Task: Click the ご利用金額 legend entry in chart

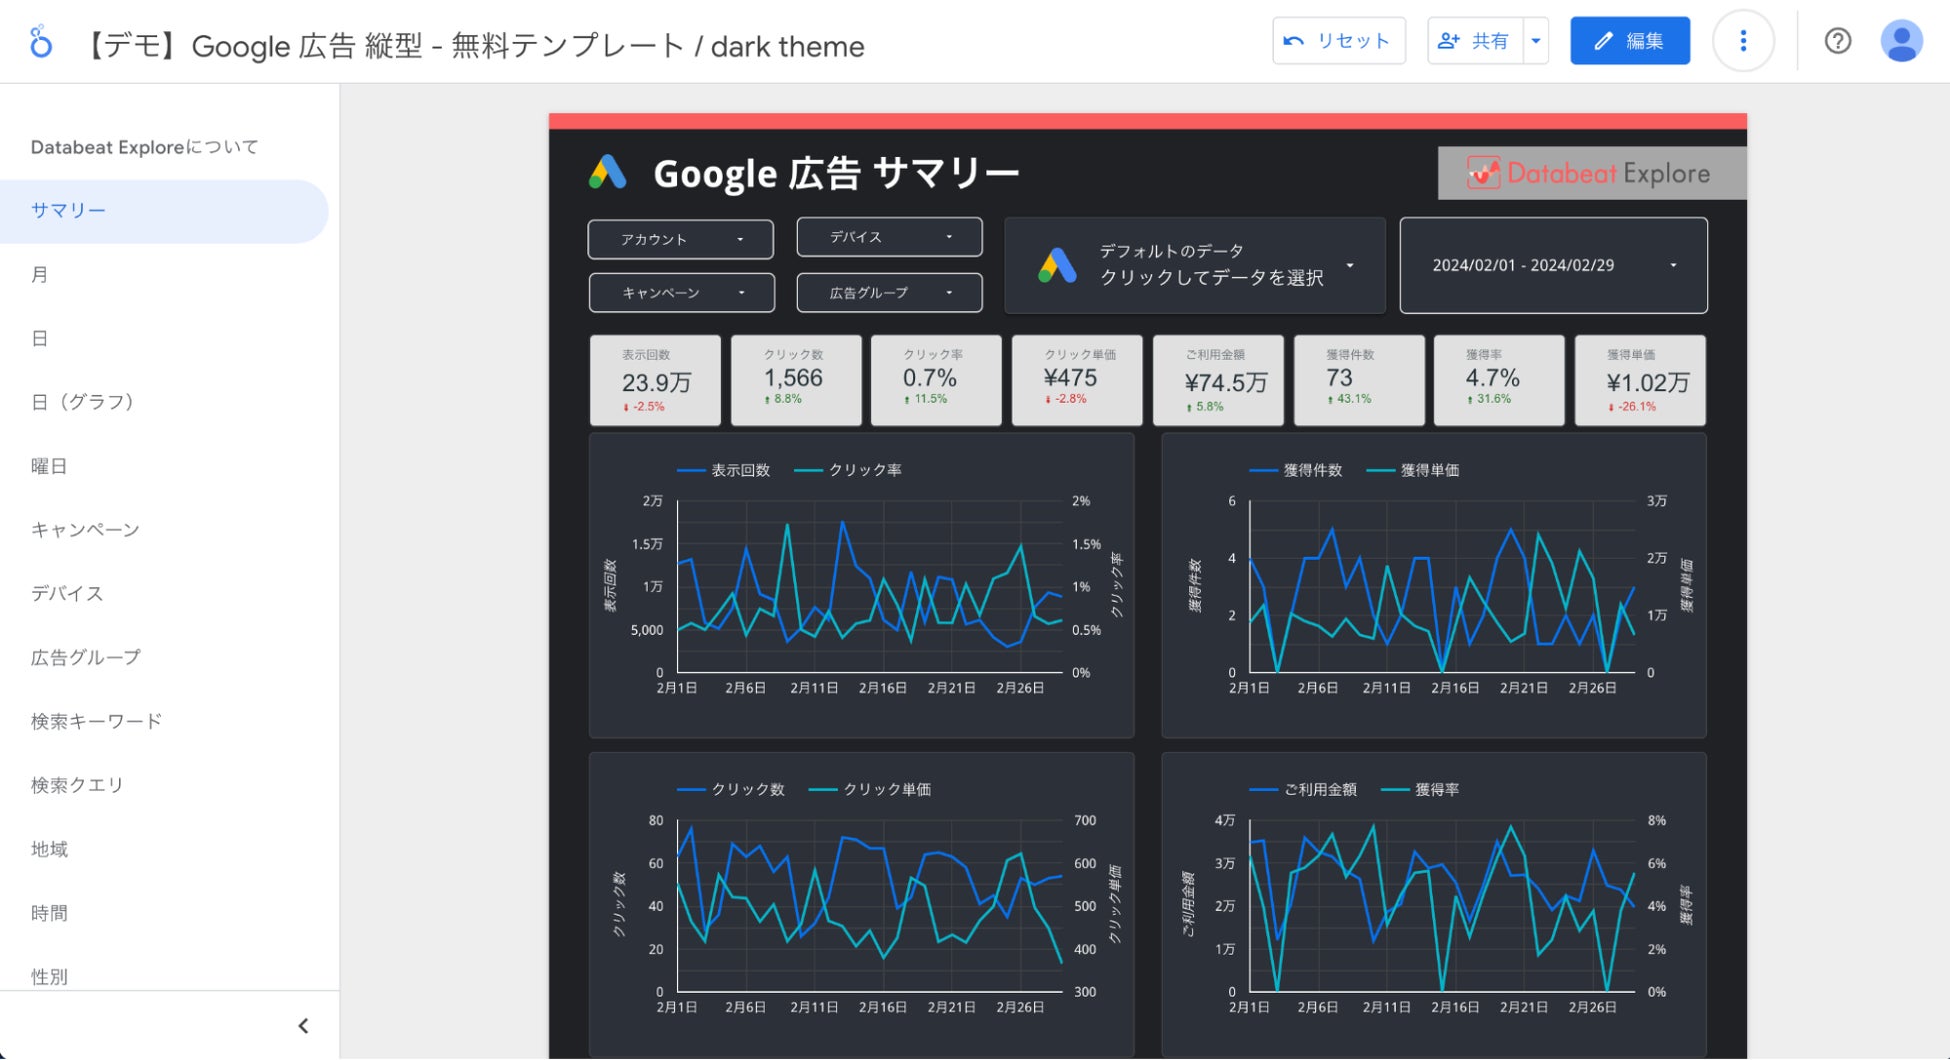Action: 1303,790
